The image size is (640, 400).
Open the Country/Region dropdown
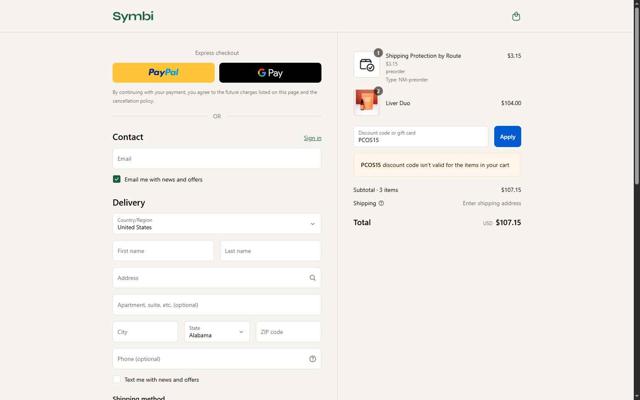[217, 224]
